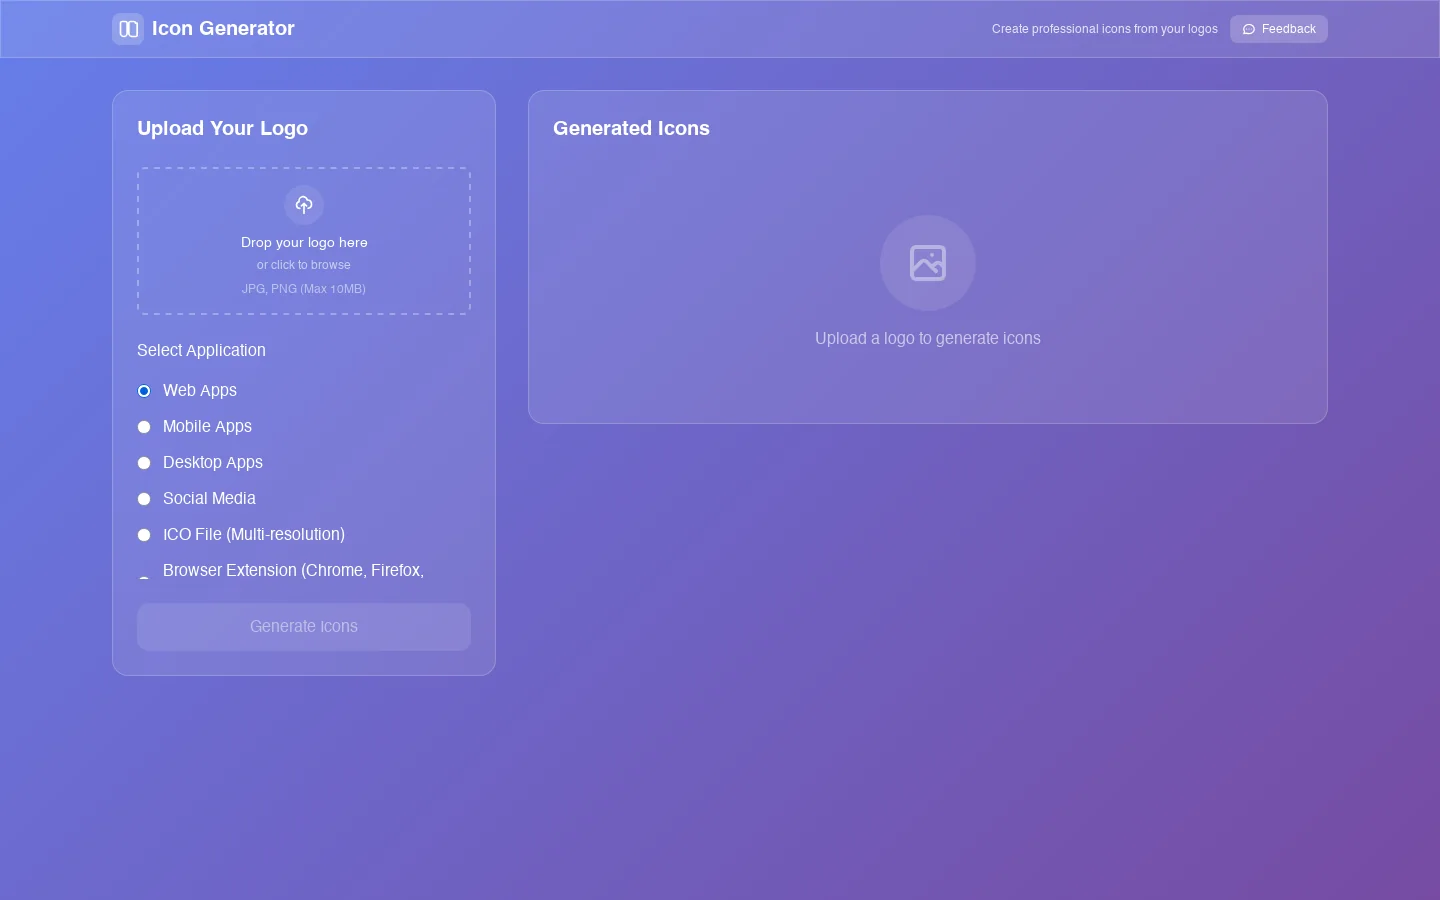Click the Icon Generator logo icon
The width and height of the screenshot is (1440, 900).
coord(128,29)
